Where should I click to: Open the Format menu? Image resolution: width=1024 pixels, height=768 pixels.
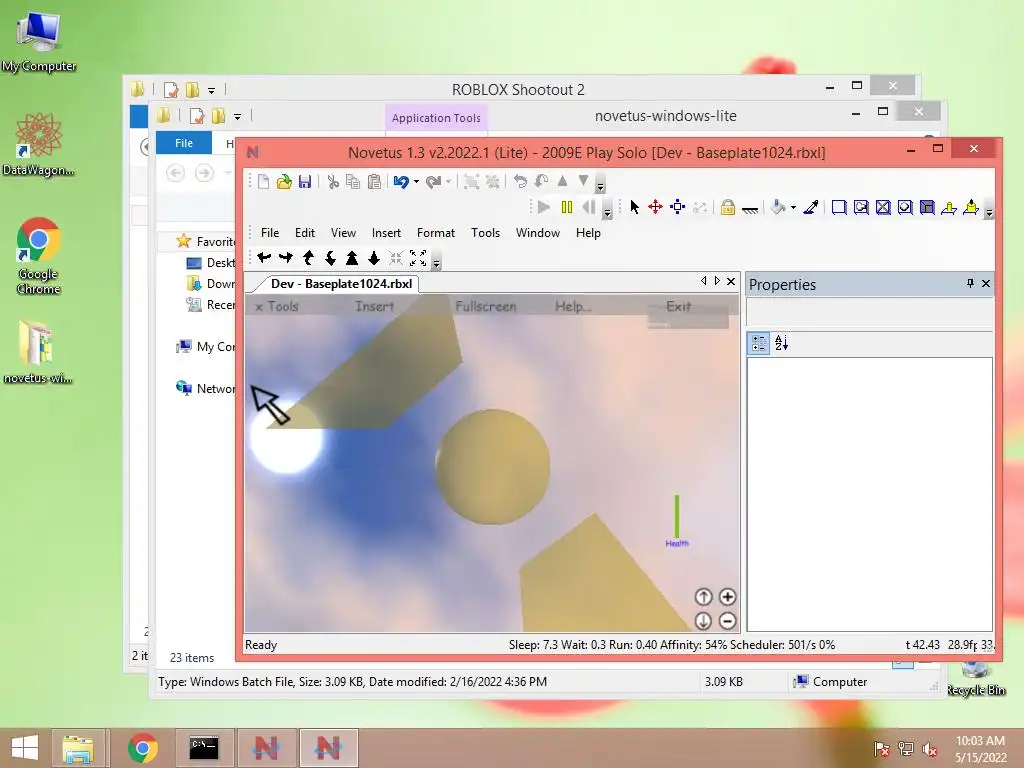[x=436, y=232]
